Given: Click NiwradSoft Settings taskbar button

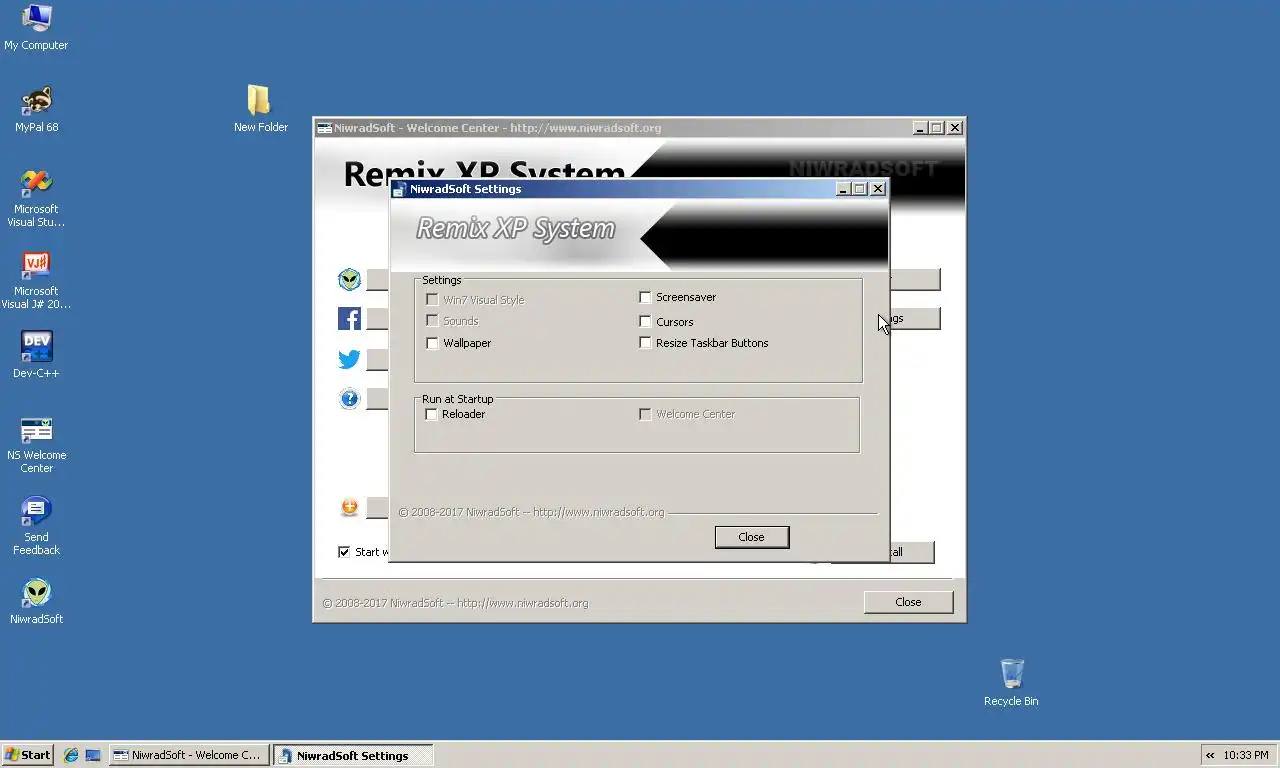Looking at the screenshot, I should [x=353, y=755].
